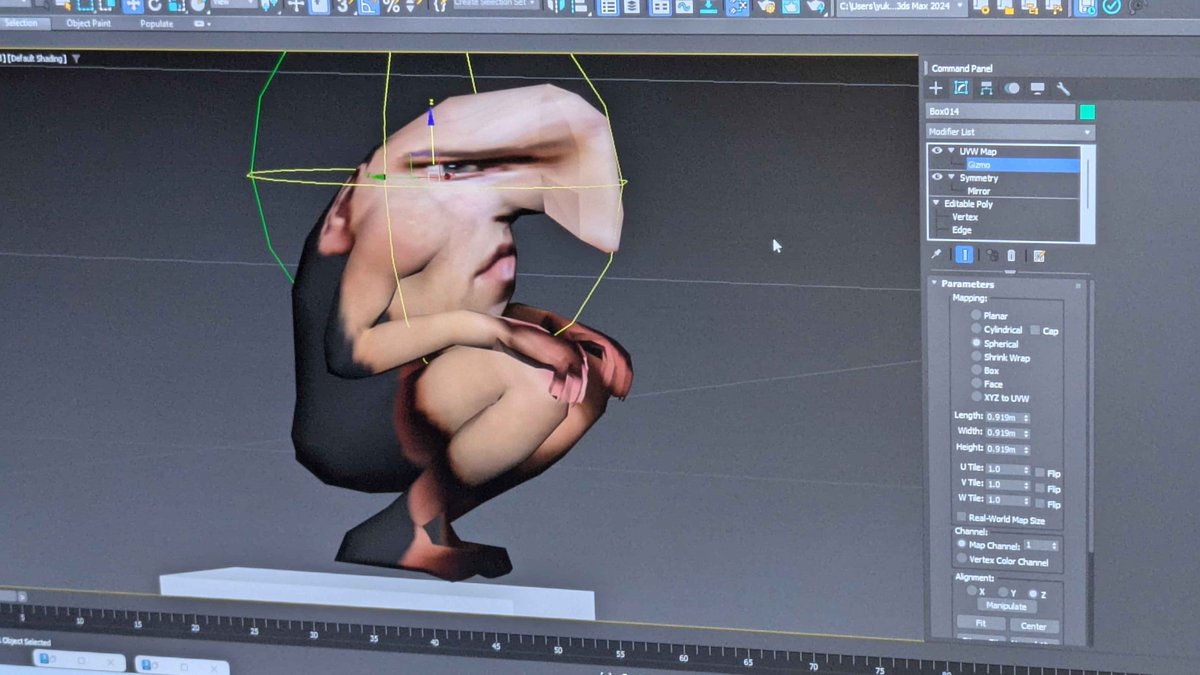Click the blue save icon in the top-right toolbar
Viewport: 1200px width, 675px height.
click(x=1087, y=7)
